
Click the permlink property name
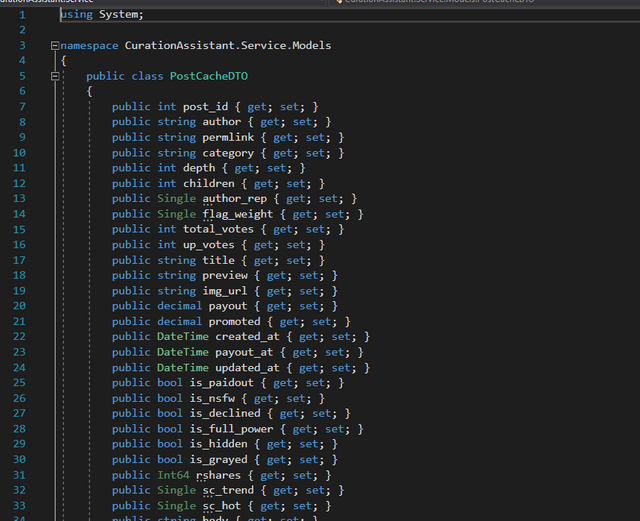tap(228, 138)
